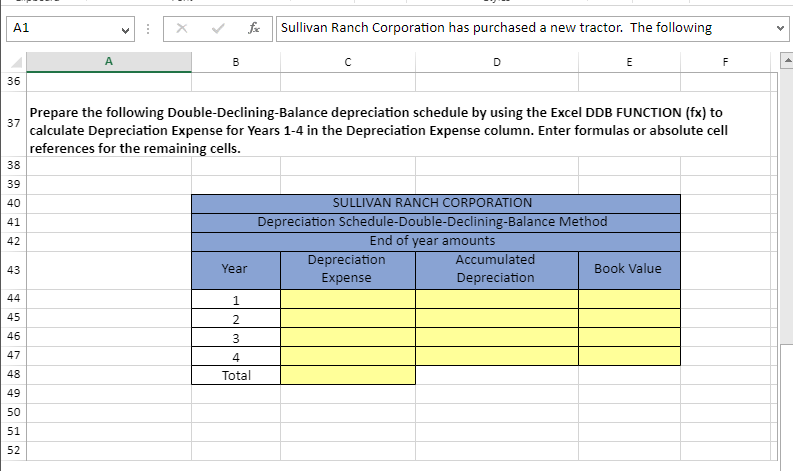
Task: Select row 44 header
Action: (x=14, y=298)
